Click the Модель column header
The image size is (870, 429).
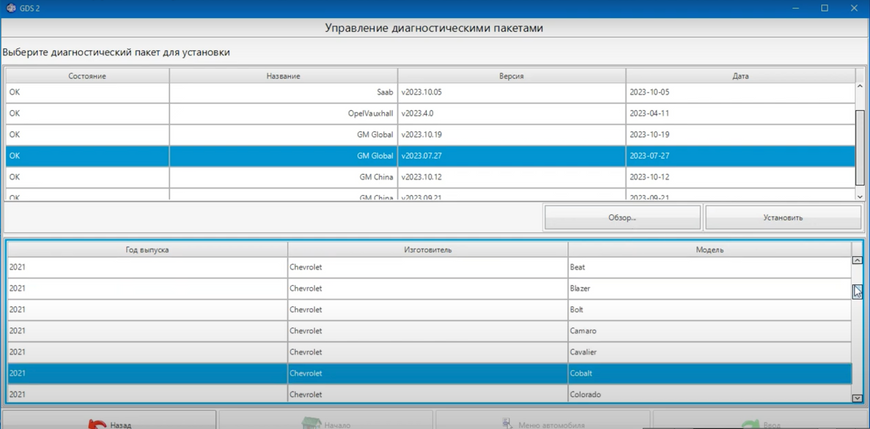[x=710, y=250]
